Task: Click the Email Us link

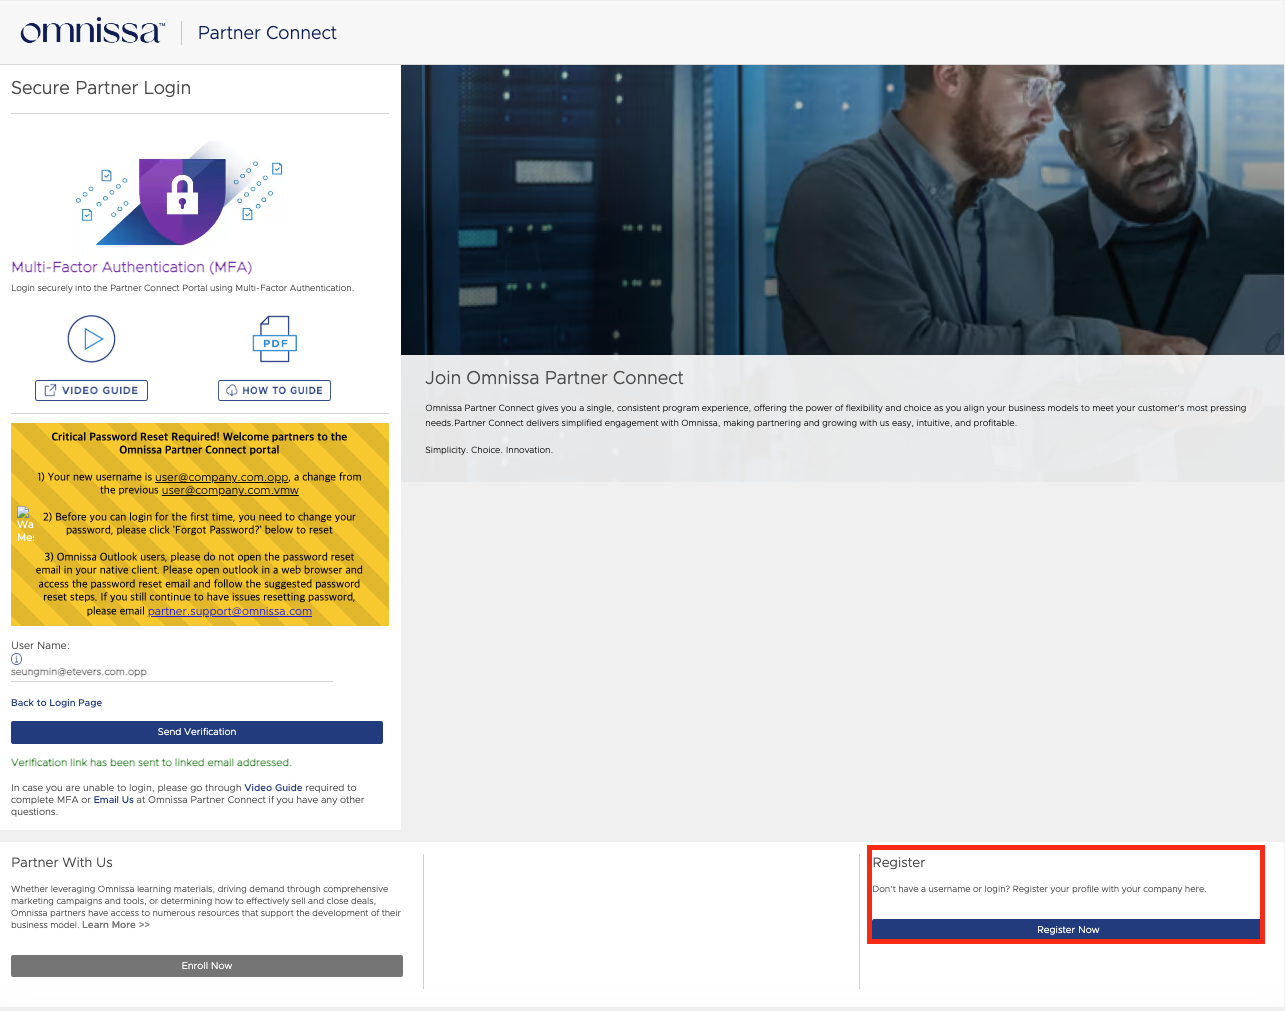Action: coord(113,800)
